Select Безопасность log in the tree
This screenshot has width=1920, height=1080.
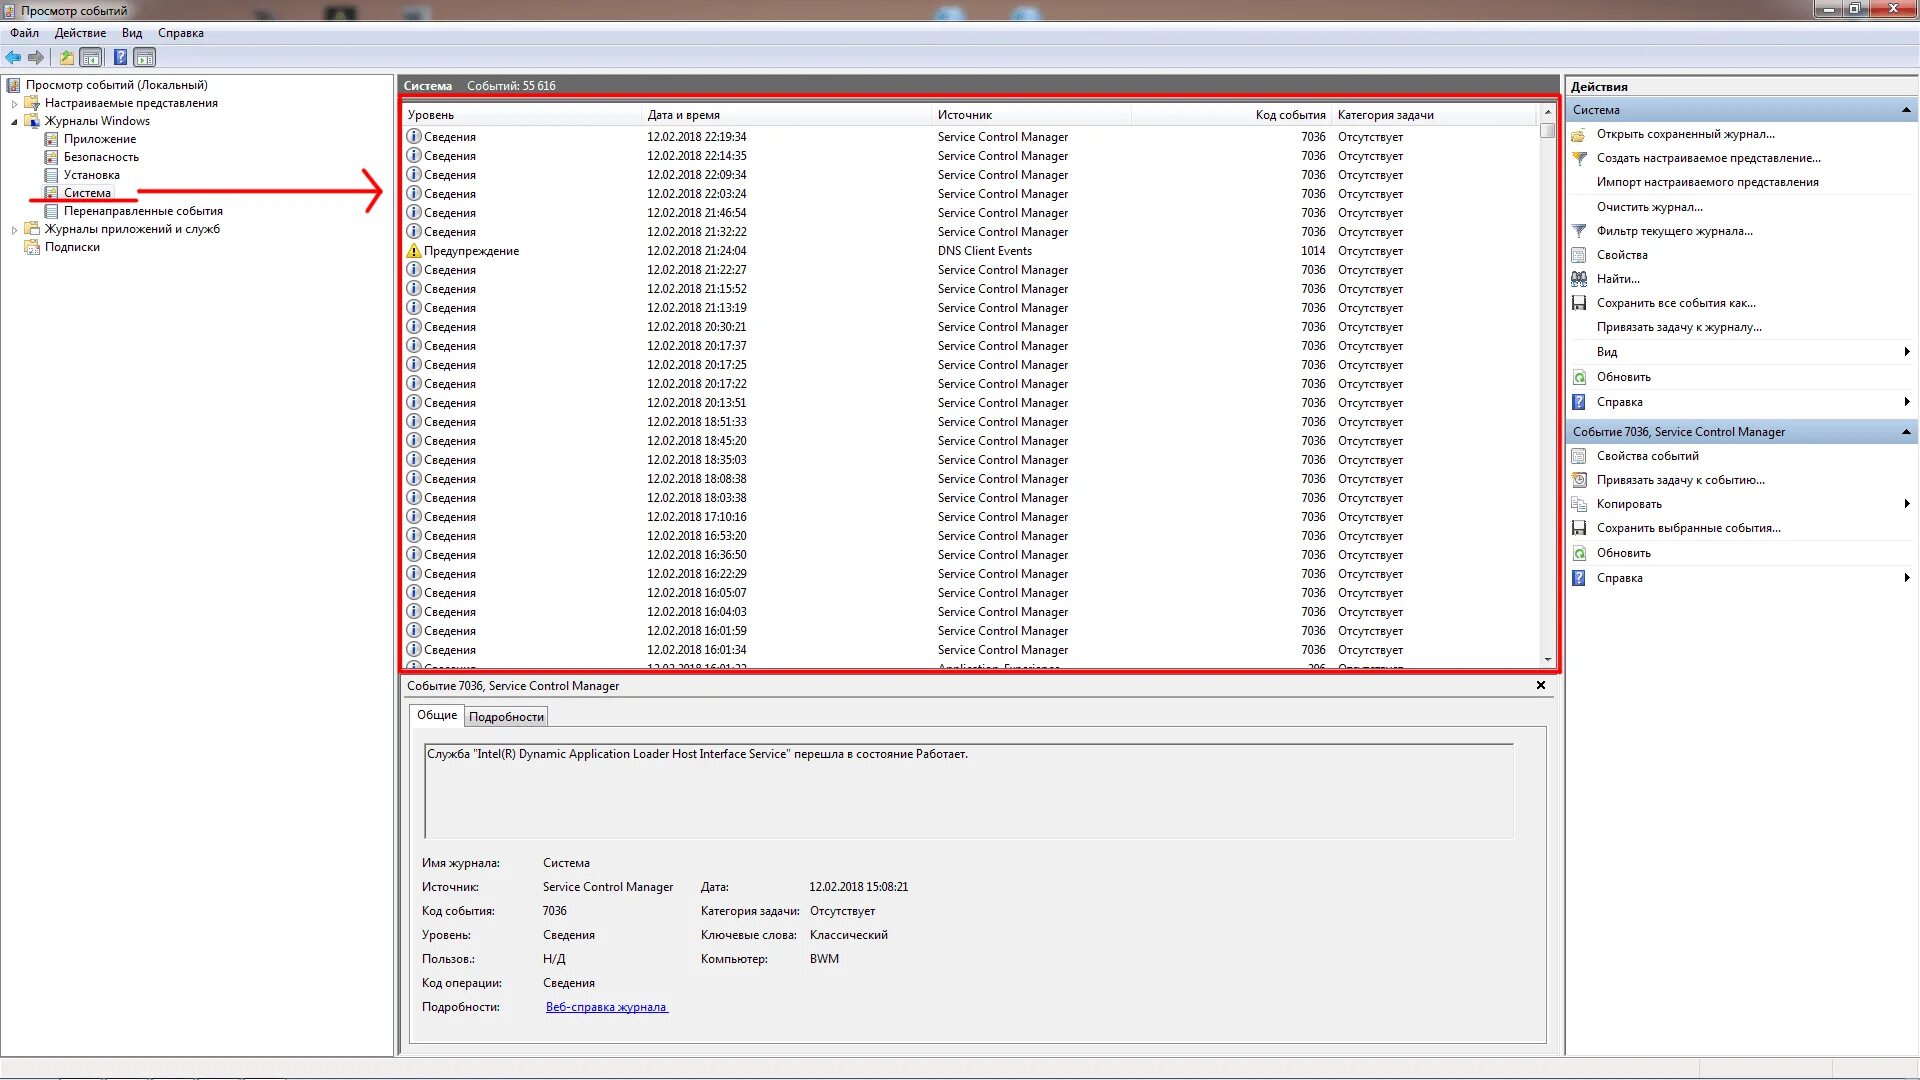click(101, 157)
